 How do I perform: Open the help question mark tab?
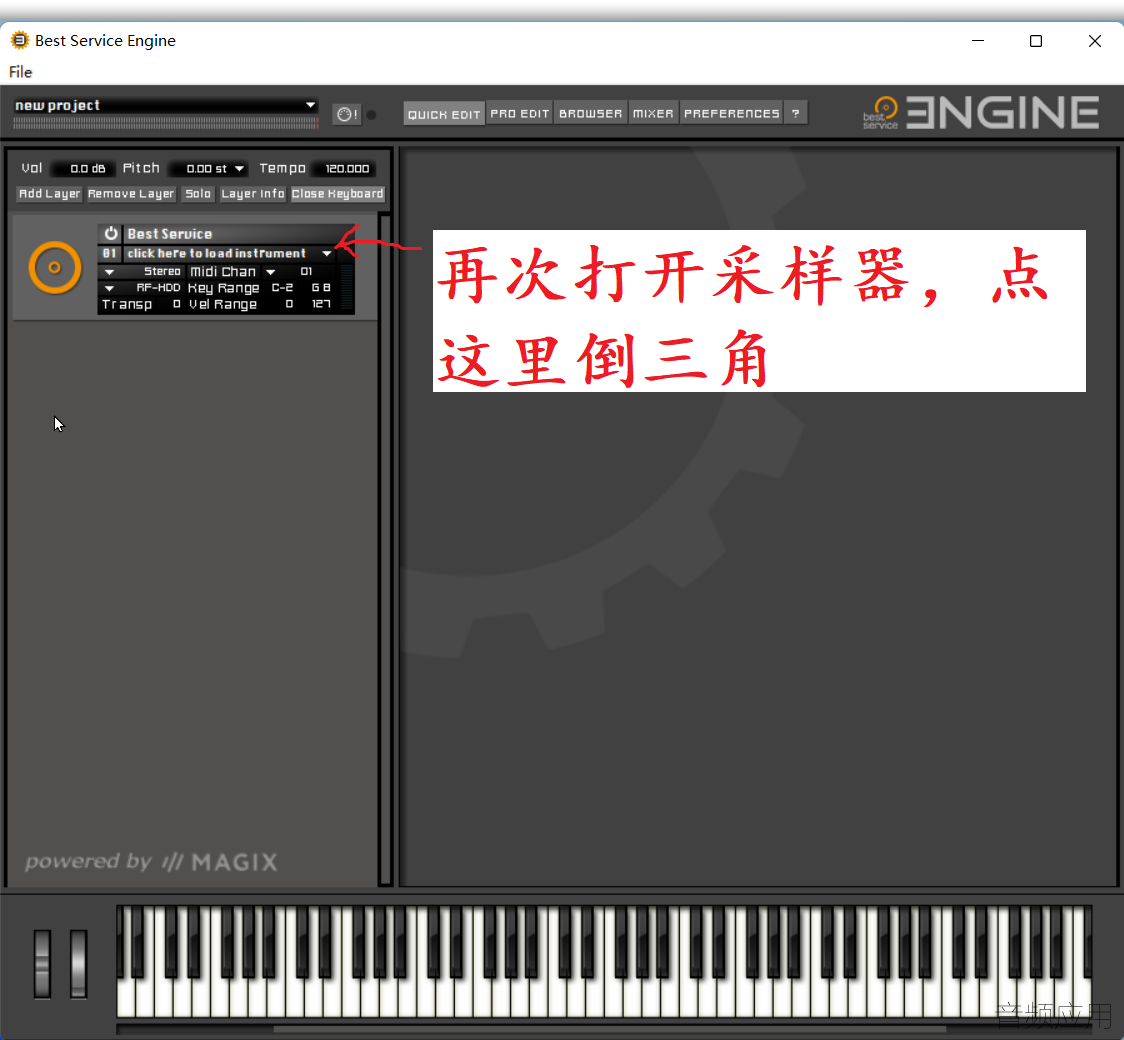[x=795, y=113]
